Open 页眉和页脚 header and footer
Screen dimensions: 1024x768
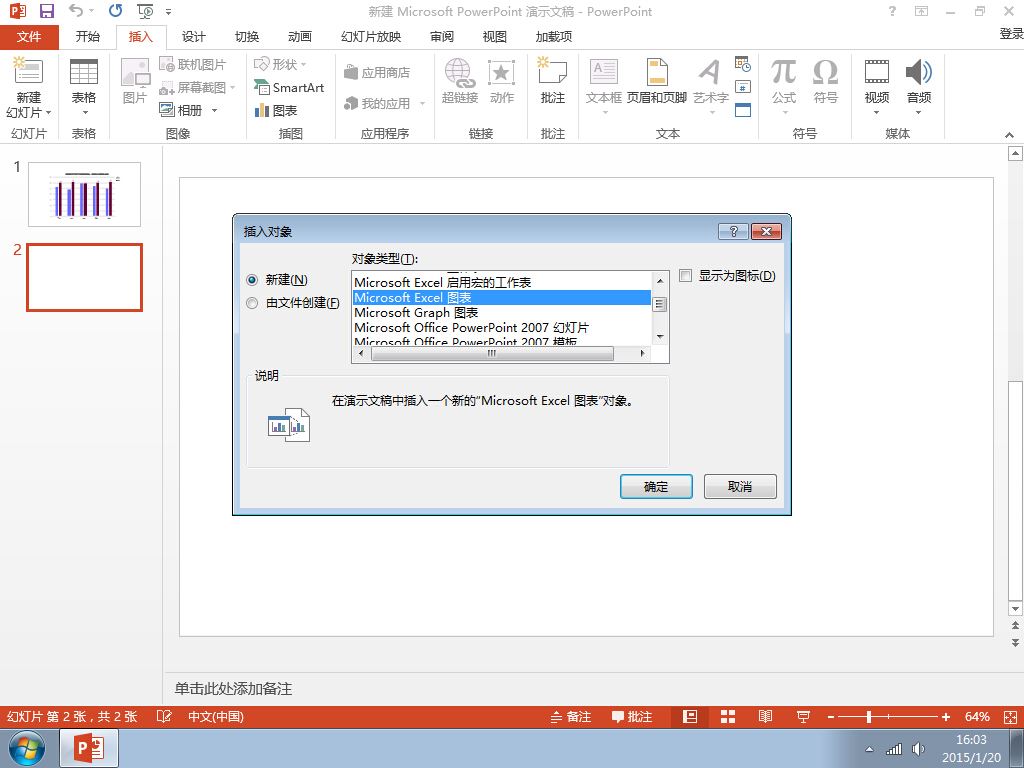coord(657,80)
